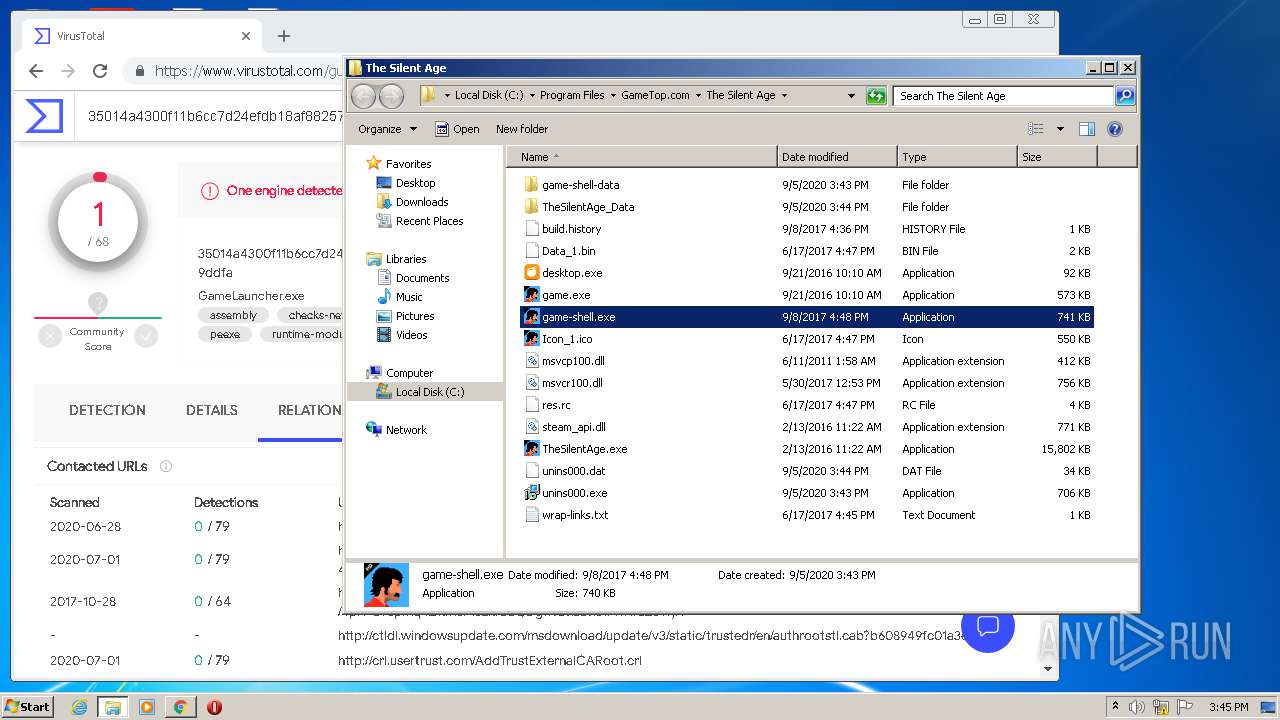Click the Explorer search magnifier icon
This screenshot has width=1280, height=720.
coord(1125,96)
